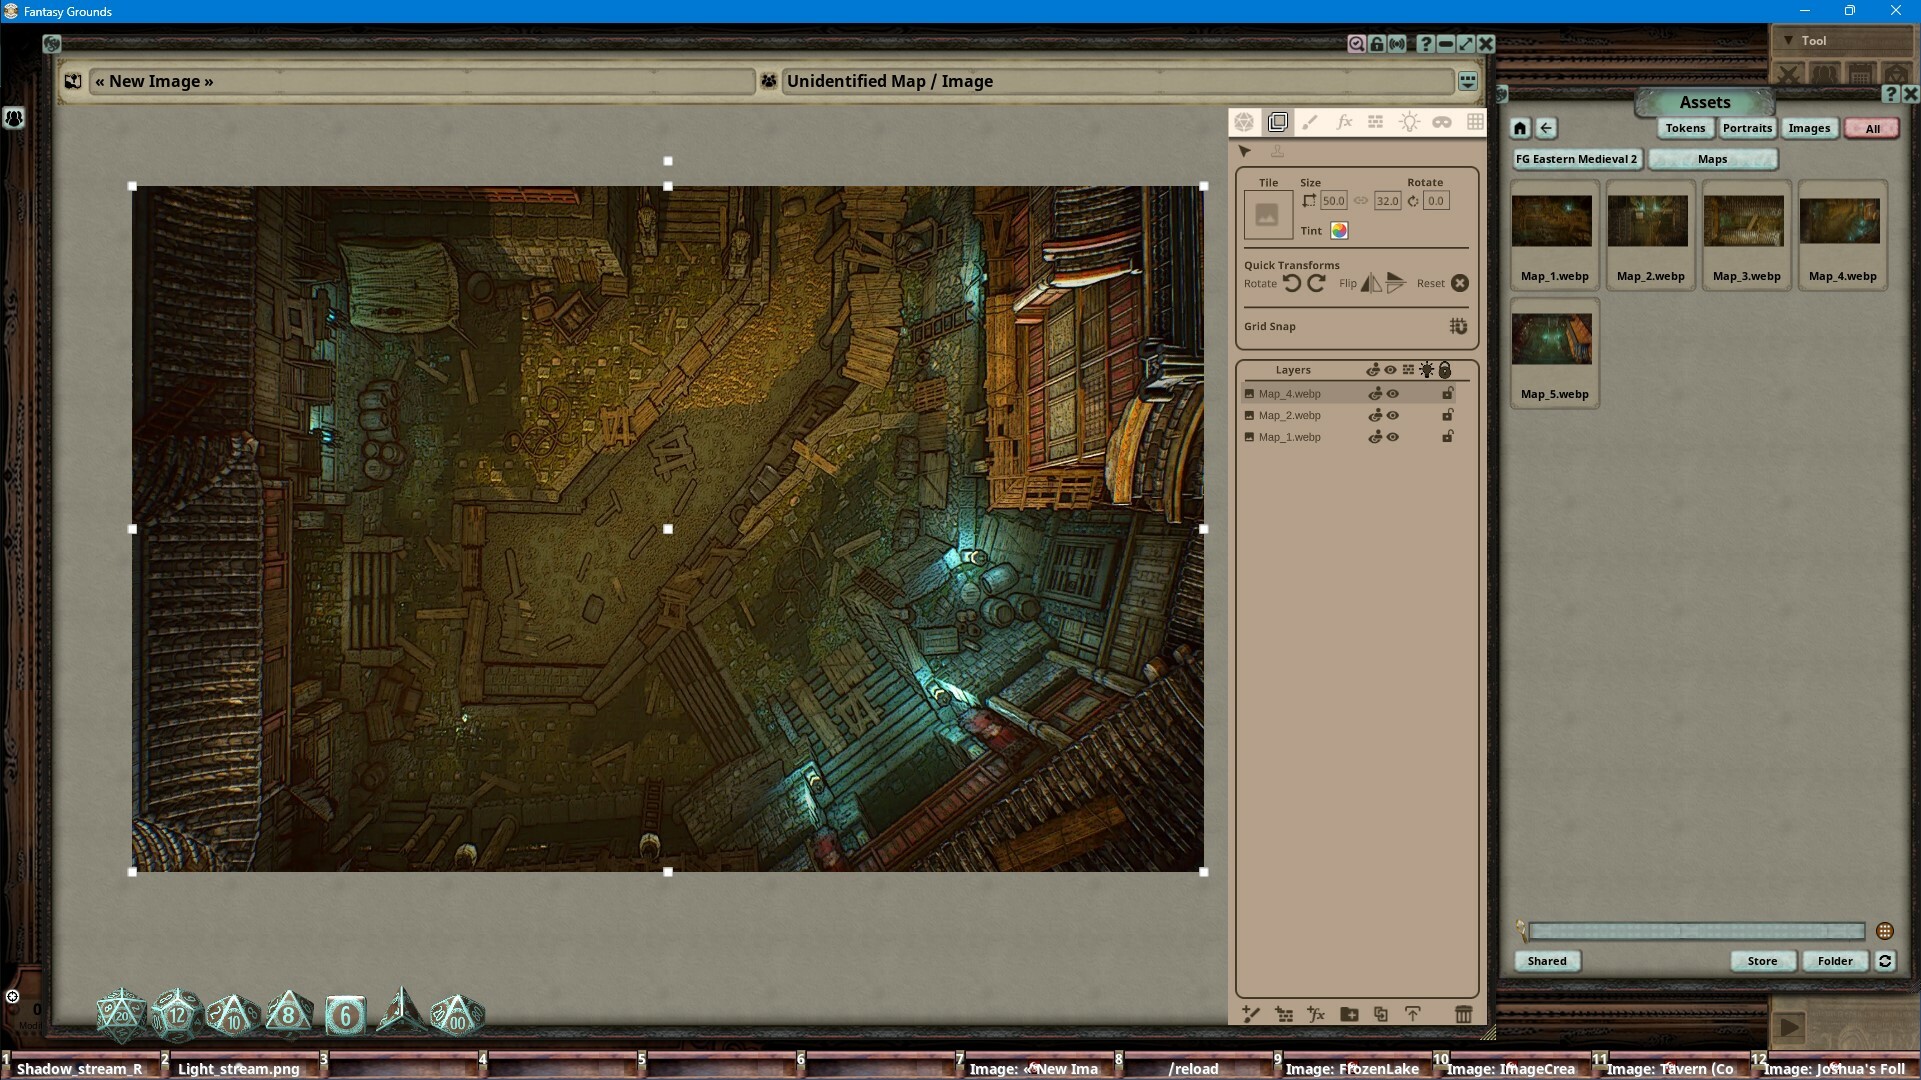This screenshot has height=1080, width=1921.
Task: Lock the Map_1.webp layer
Action: tap(1448, 437)
